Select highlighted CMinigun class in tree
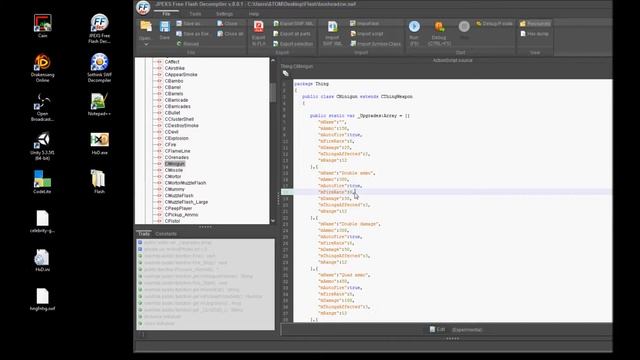 point(175,164)
